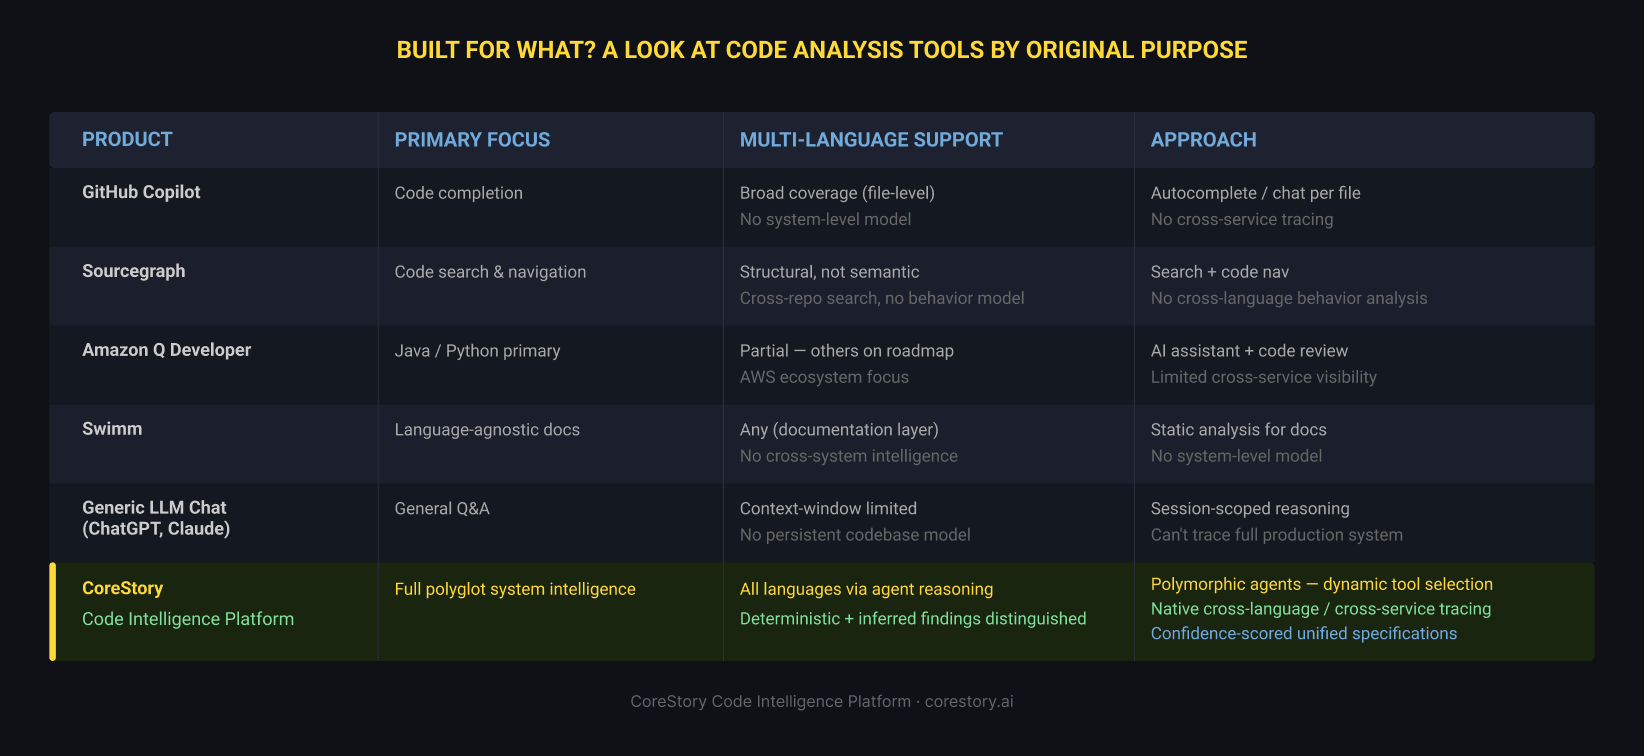Click Structural, not semantic text
Image resolution: width=1644 pixels, height=756 pixels.
point(829,272)
